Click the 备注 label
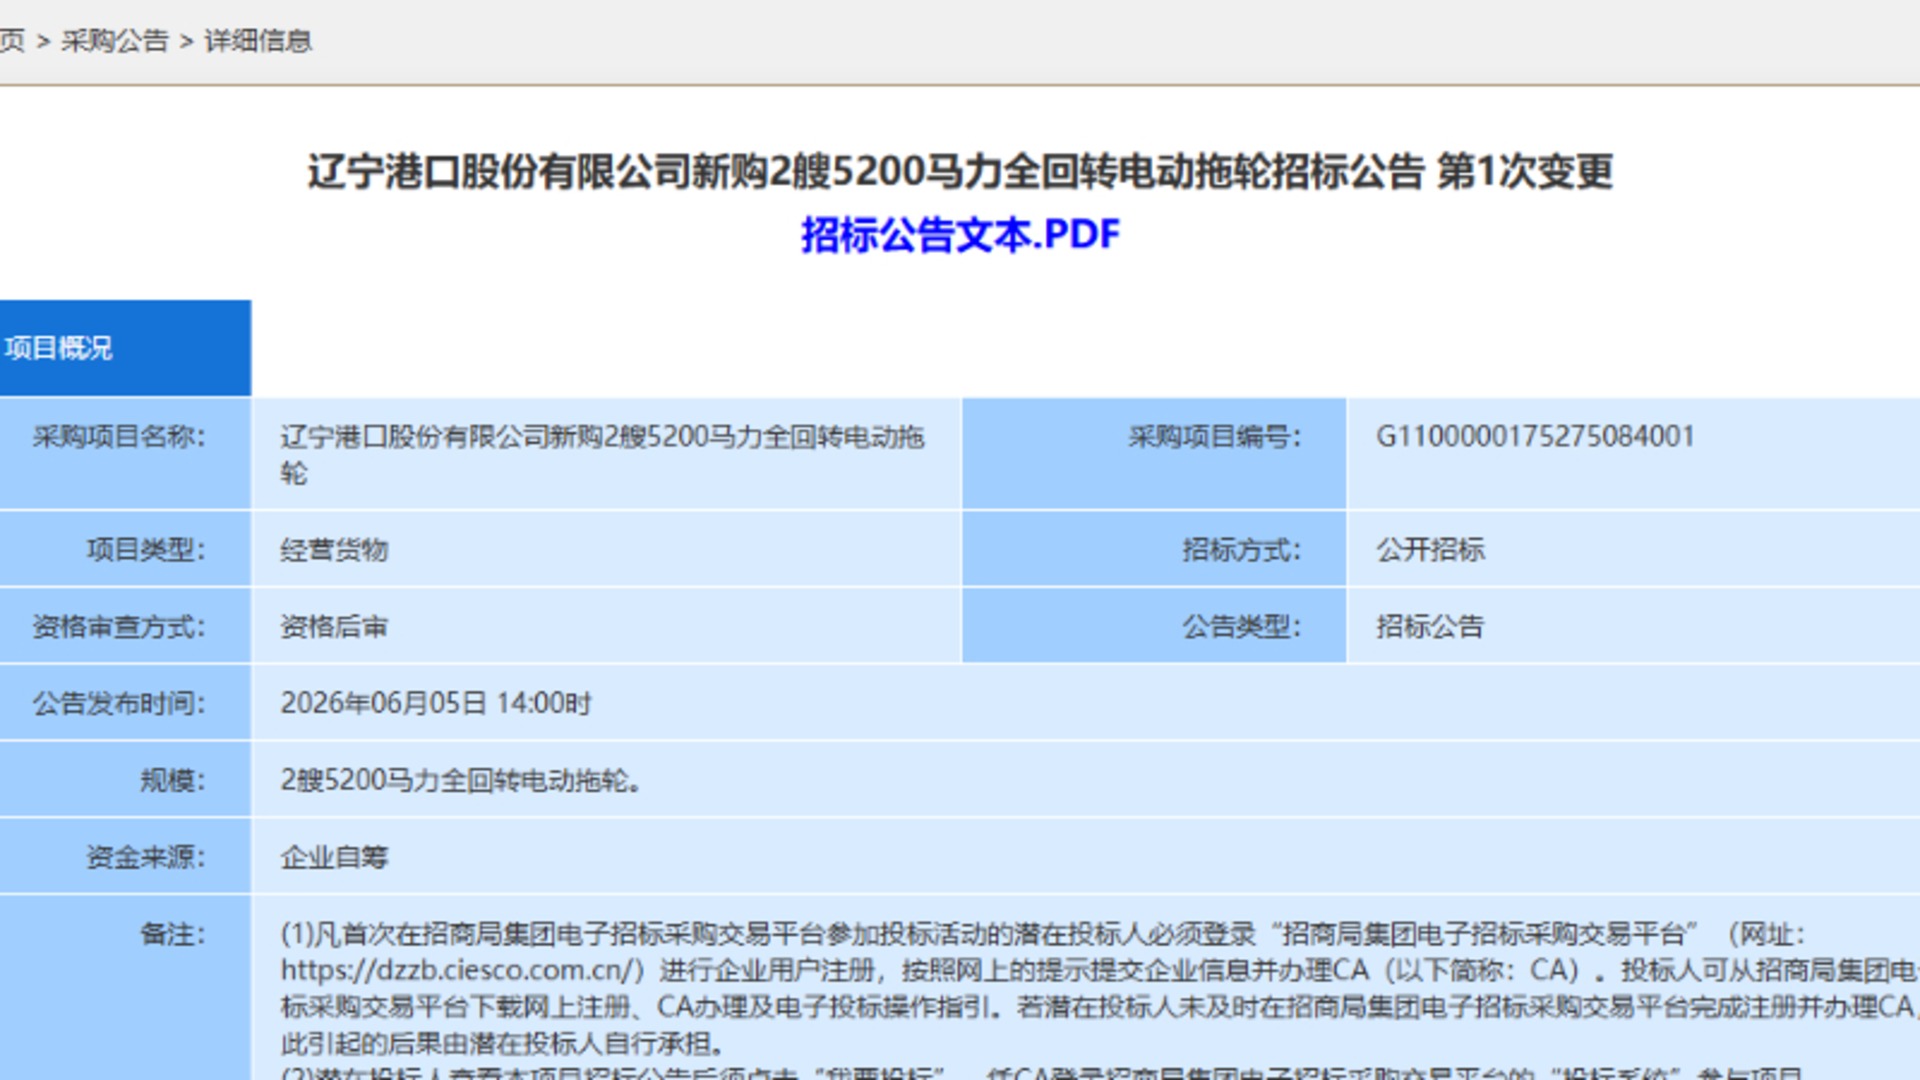The image size is (1920, 1080). click(x=173, y=934)
